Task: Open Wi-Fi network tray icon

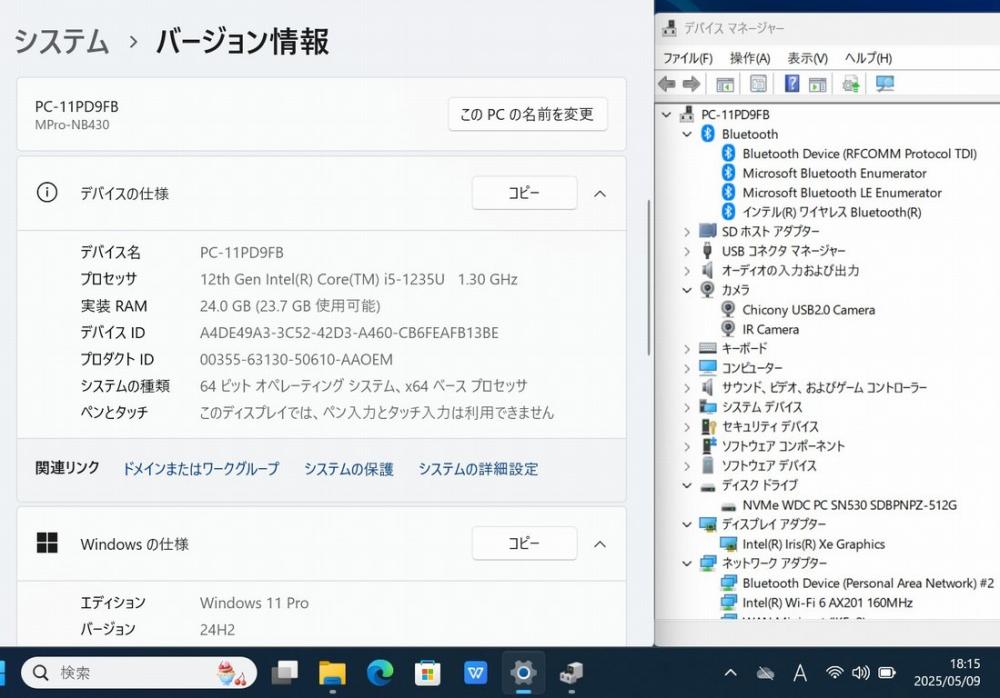Action: (834, 672)
